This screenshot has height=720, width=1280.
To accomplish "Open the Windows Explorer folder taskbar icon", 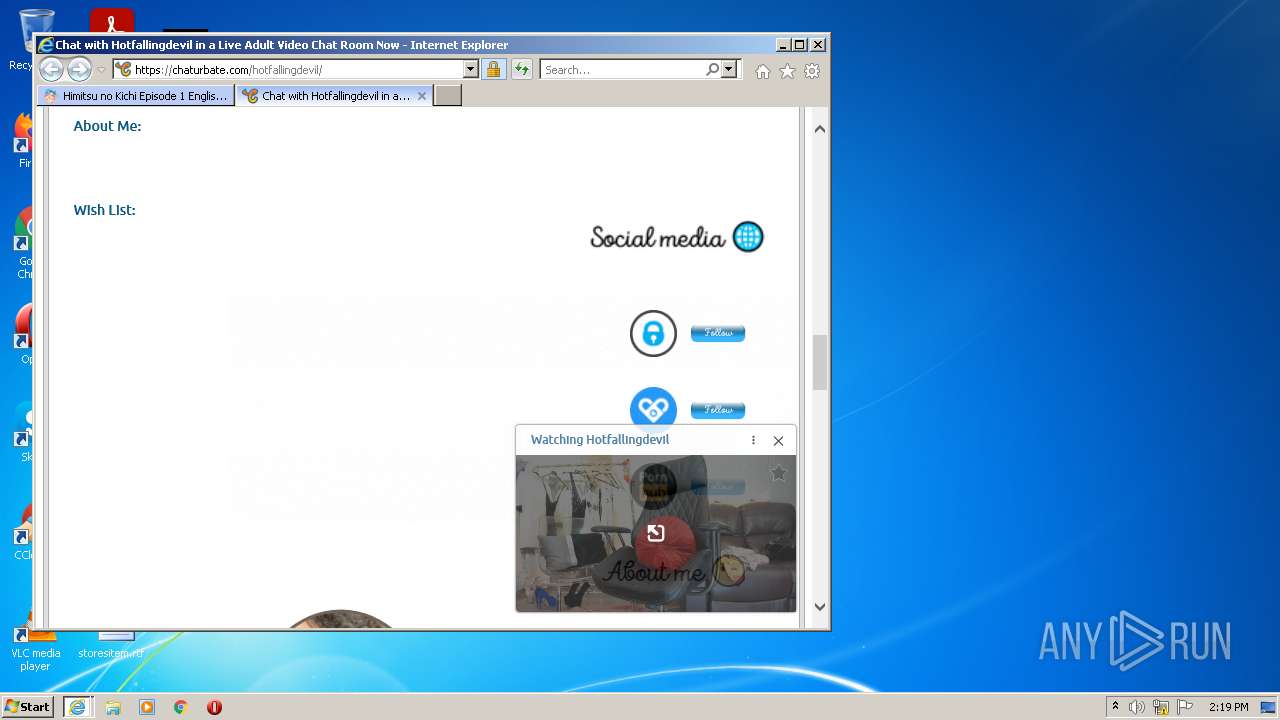I will pyautogui.click(x=113, y=707).
